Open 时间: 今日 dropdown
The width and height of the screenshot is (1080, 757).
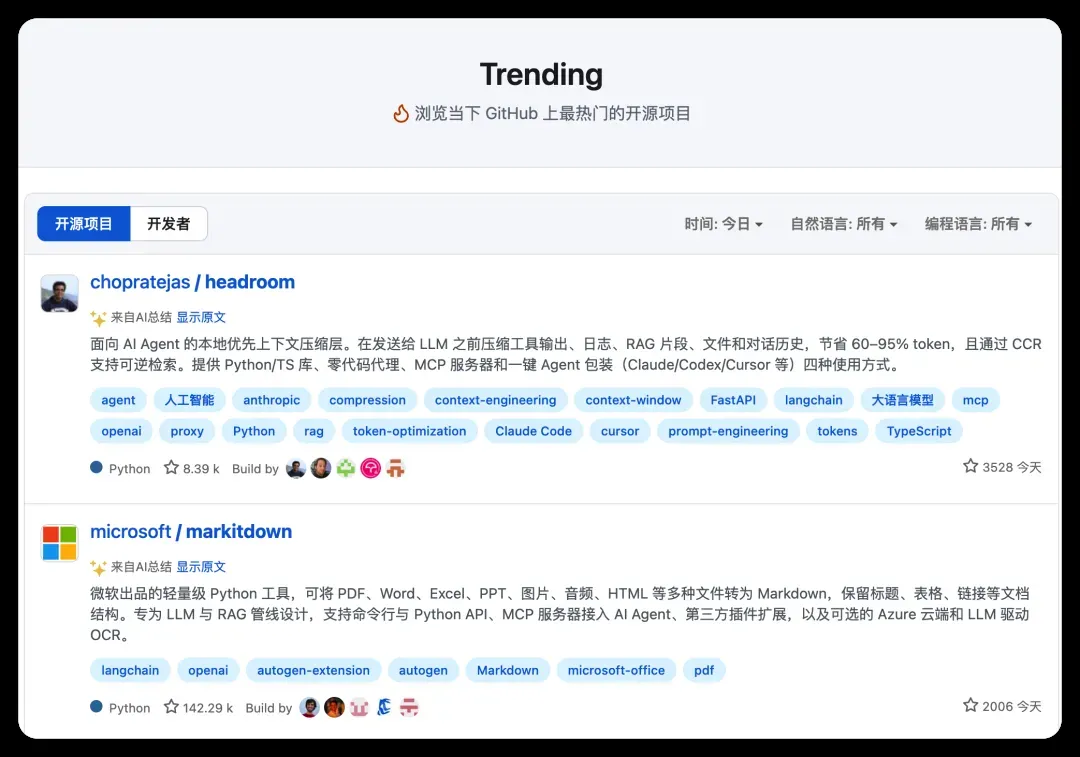click(x=723, y=224)
